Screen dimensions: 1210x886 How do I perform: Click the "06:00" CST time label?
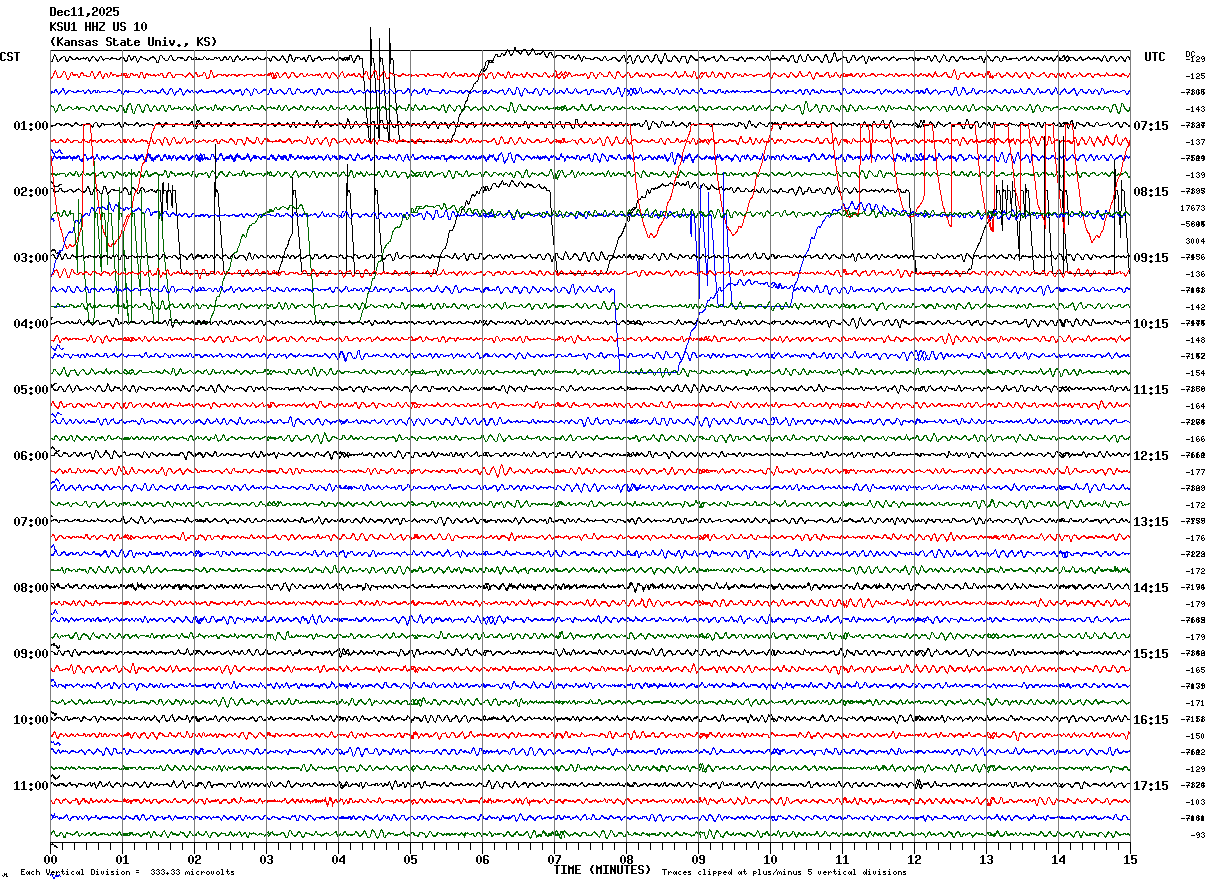31,456
